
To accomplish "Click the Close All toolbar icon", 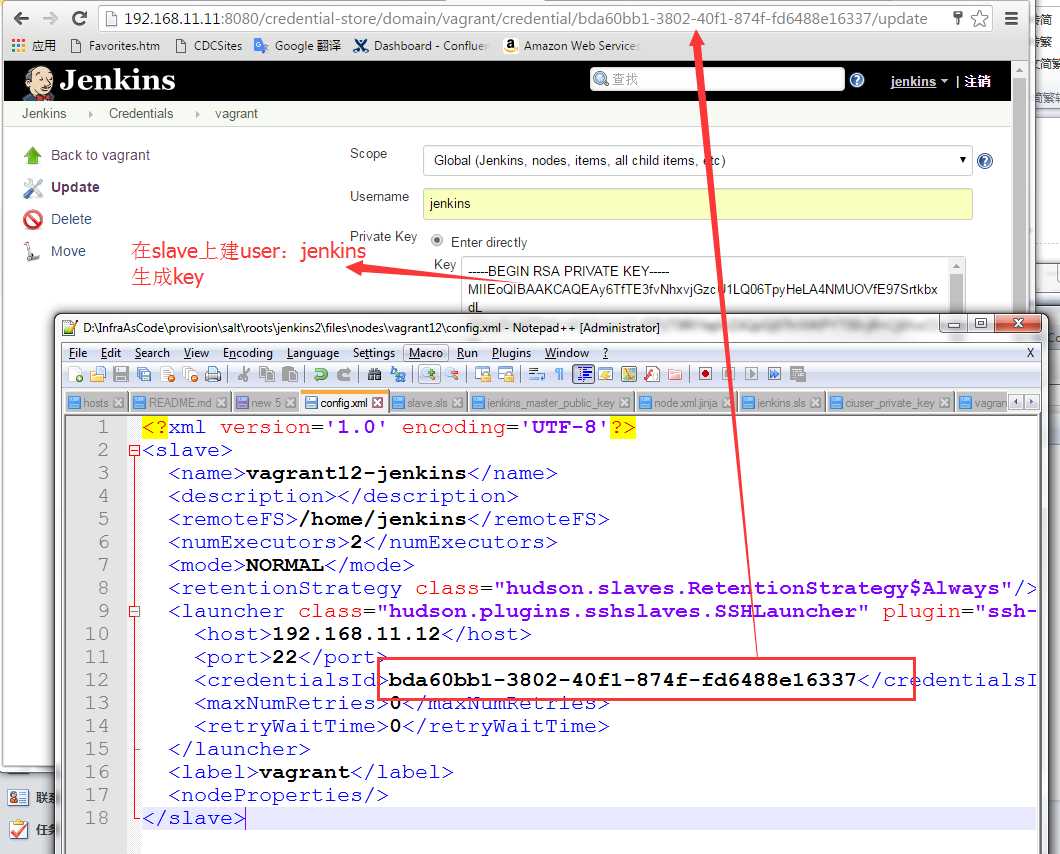I will tap(191, 375).
